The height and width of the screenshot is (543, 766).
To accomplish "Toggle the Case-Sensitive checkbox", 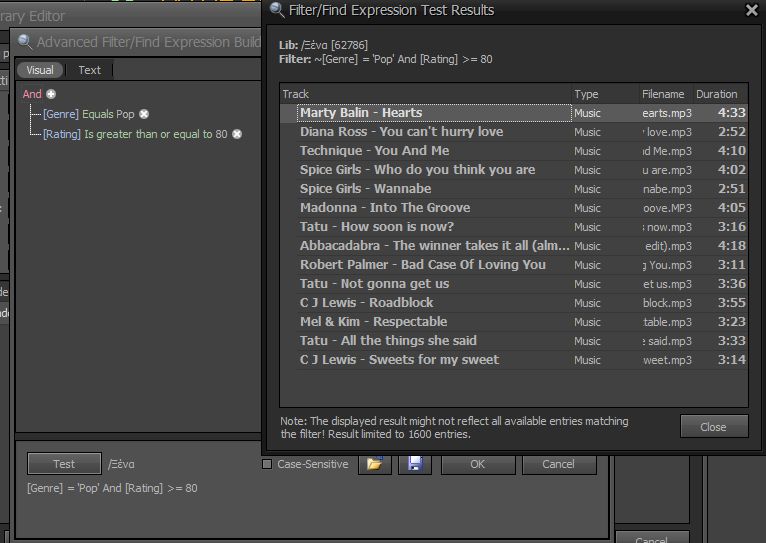I will click(x=266, y=464).
